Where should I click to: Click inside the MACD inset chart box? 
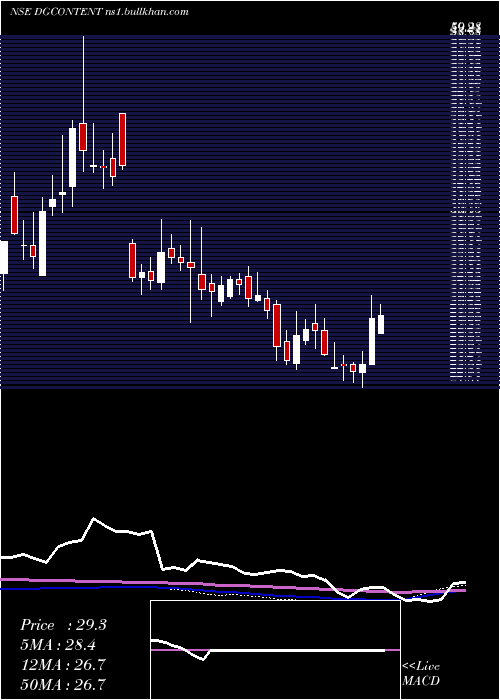(x=275, y=650)
